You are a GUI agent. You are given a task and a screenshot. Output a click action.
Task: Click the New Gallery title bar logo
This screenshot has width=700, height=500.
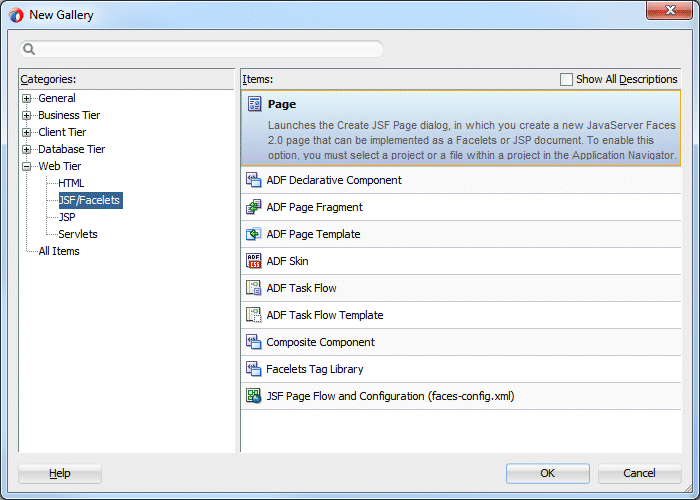(x=16, y=15)
